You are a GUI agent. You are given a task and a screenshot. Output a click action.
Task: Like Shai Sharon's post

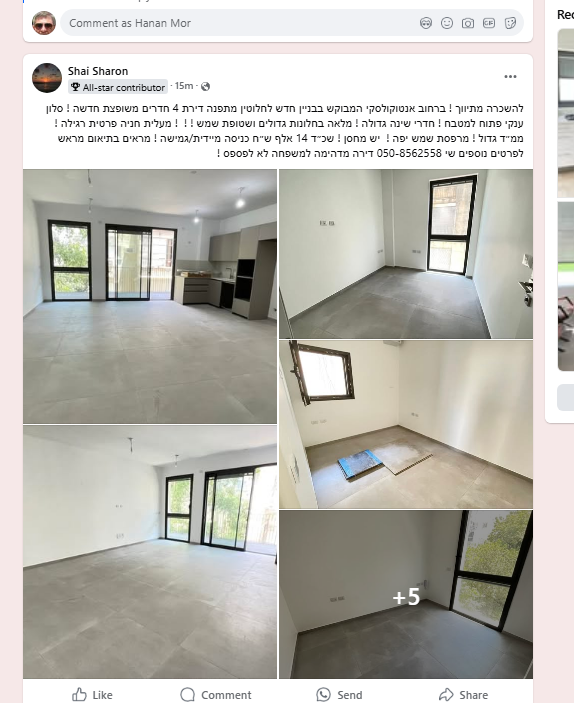(92, 694)
